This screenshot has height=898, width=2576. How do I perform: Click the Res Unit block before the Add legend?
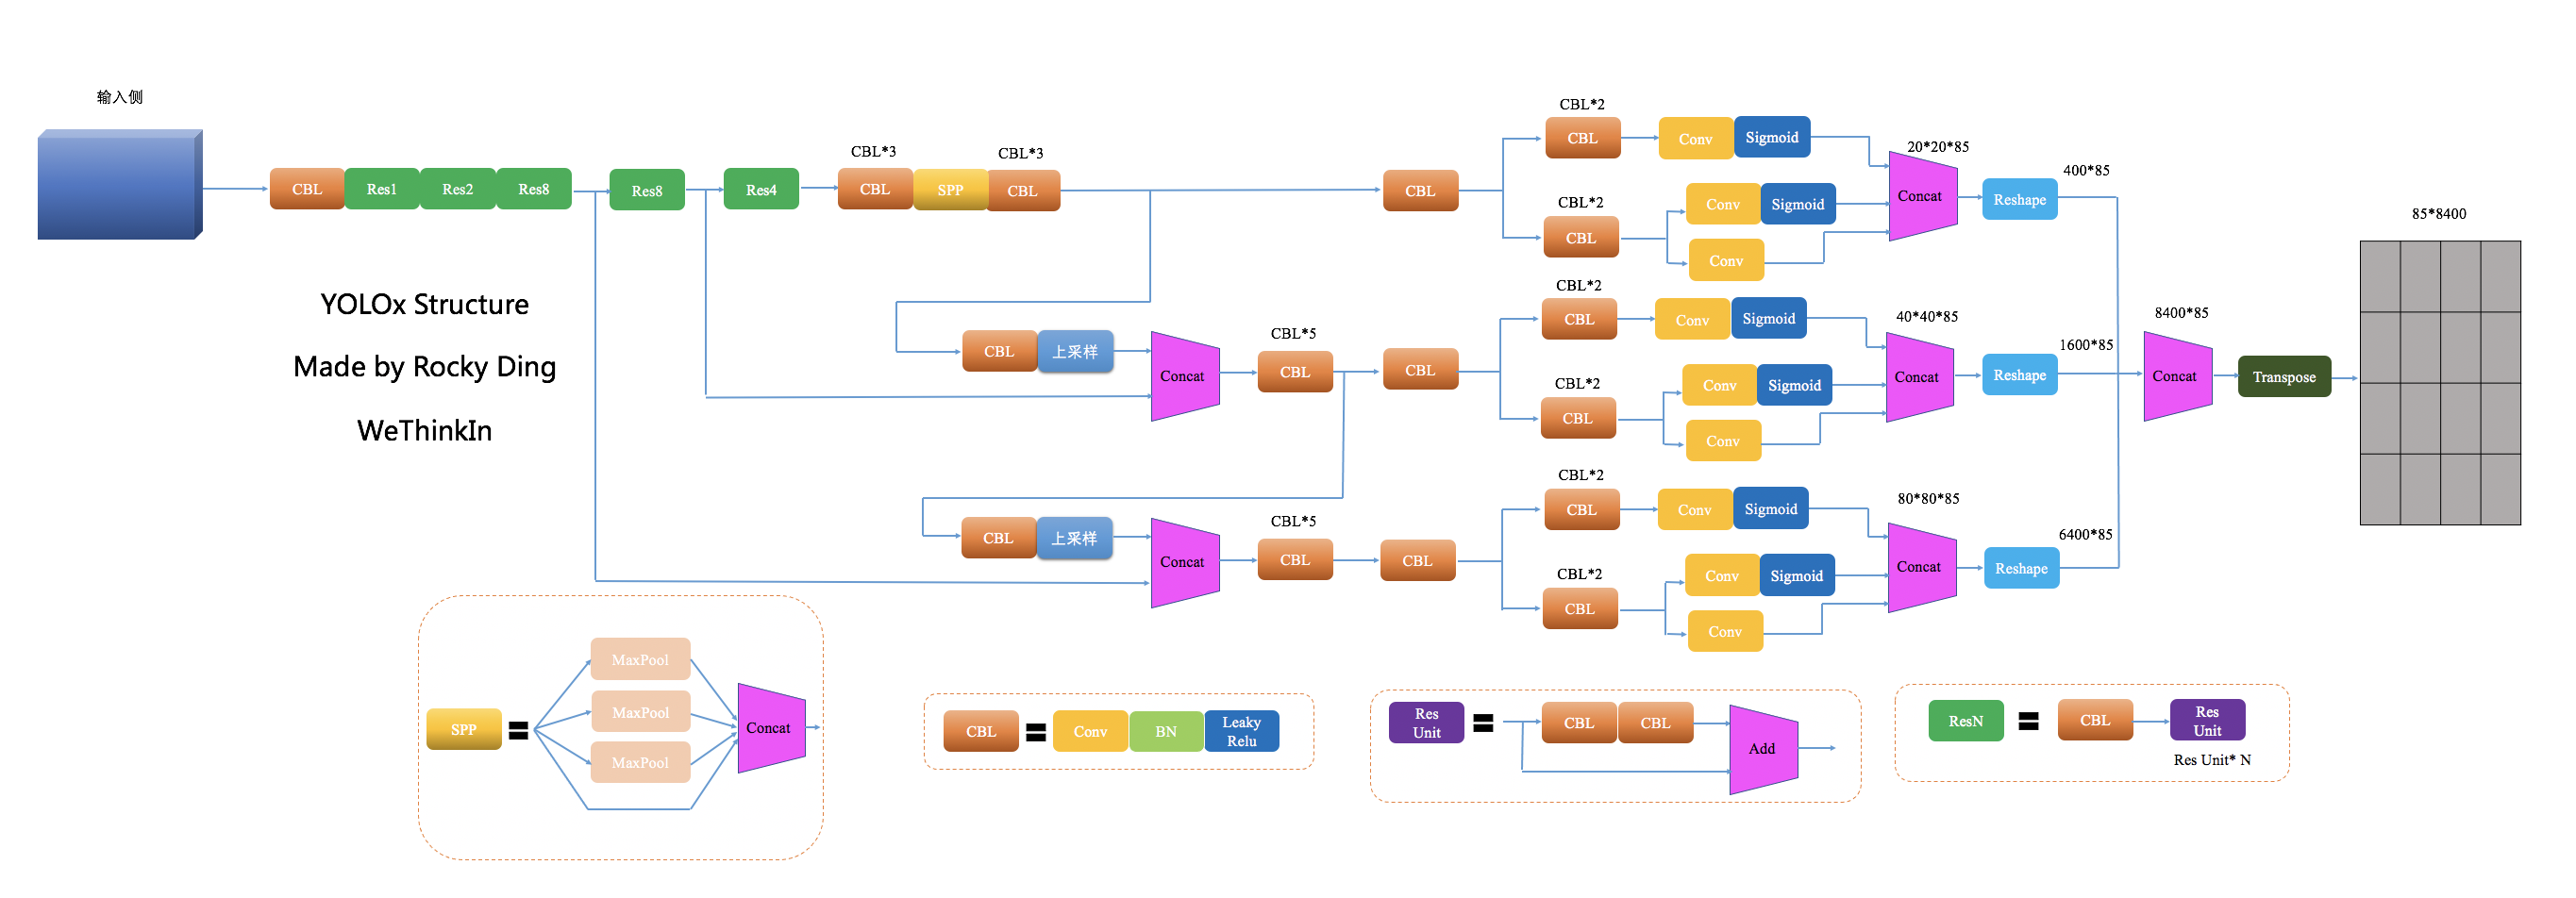point(1426,723)
